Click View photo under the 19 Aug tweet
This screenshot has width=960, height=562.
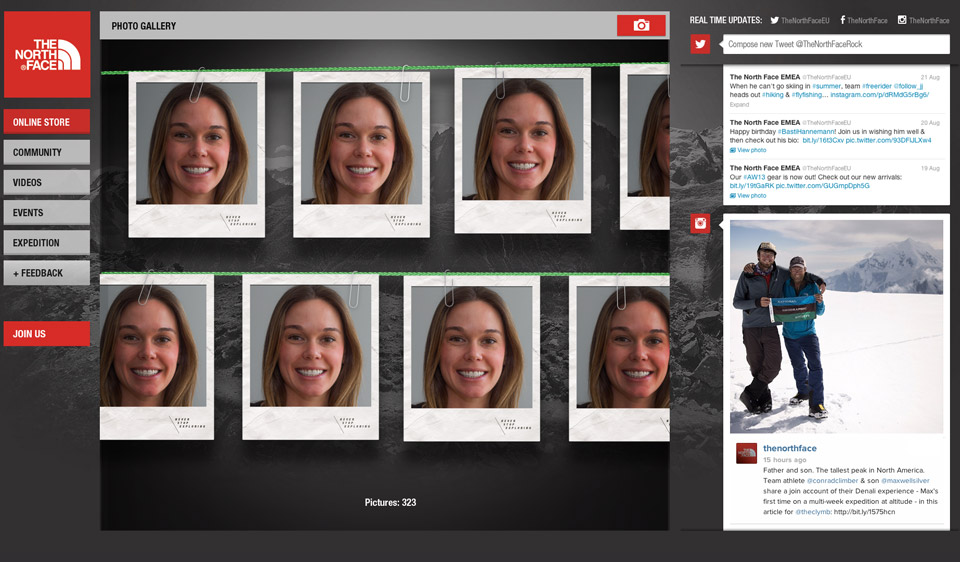tap(748, 195)
